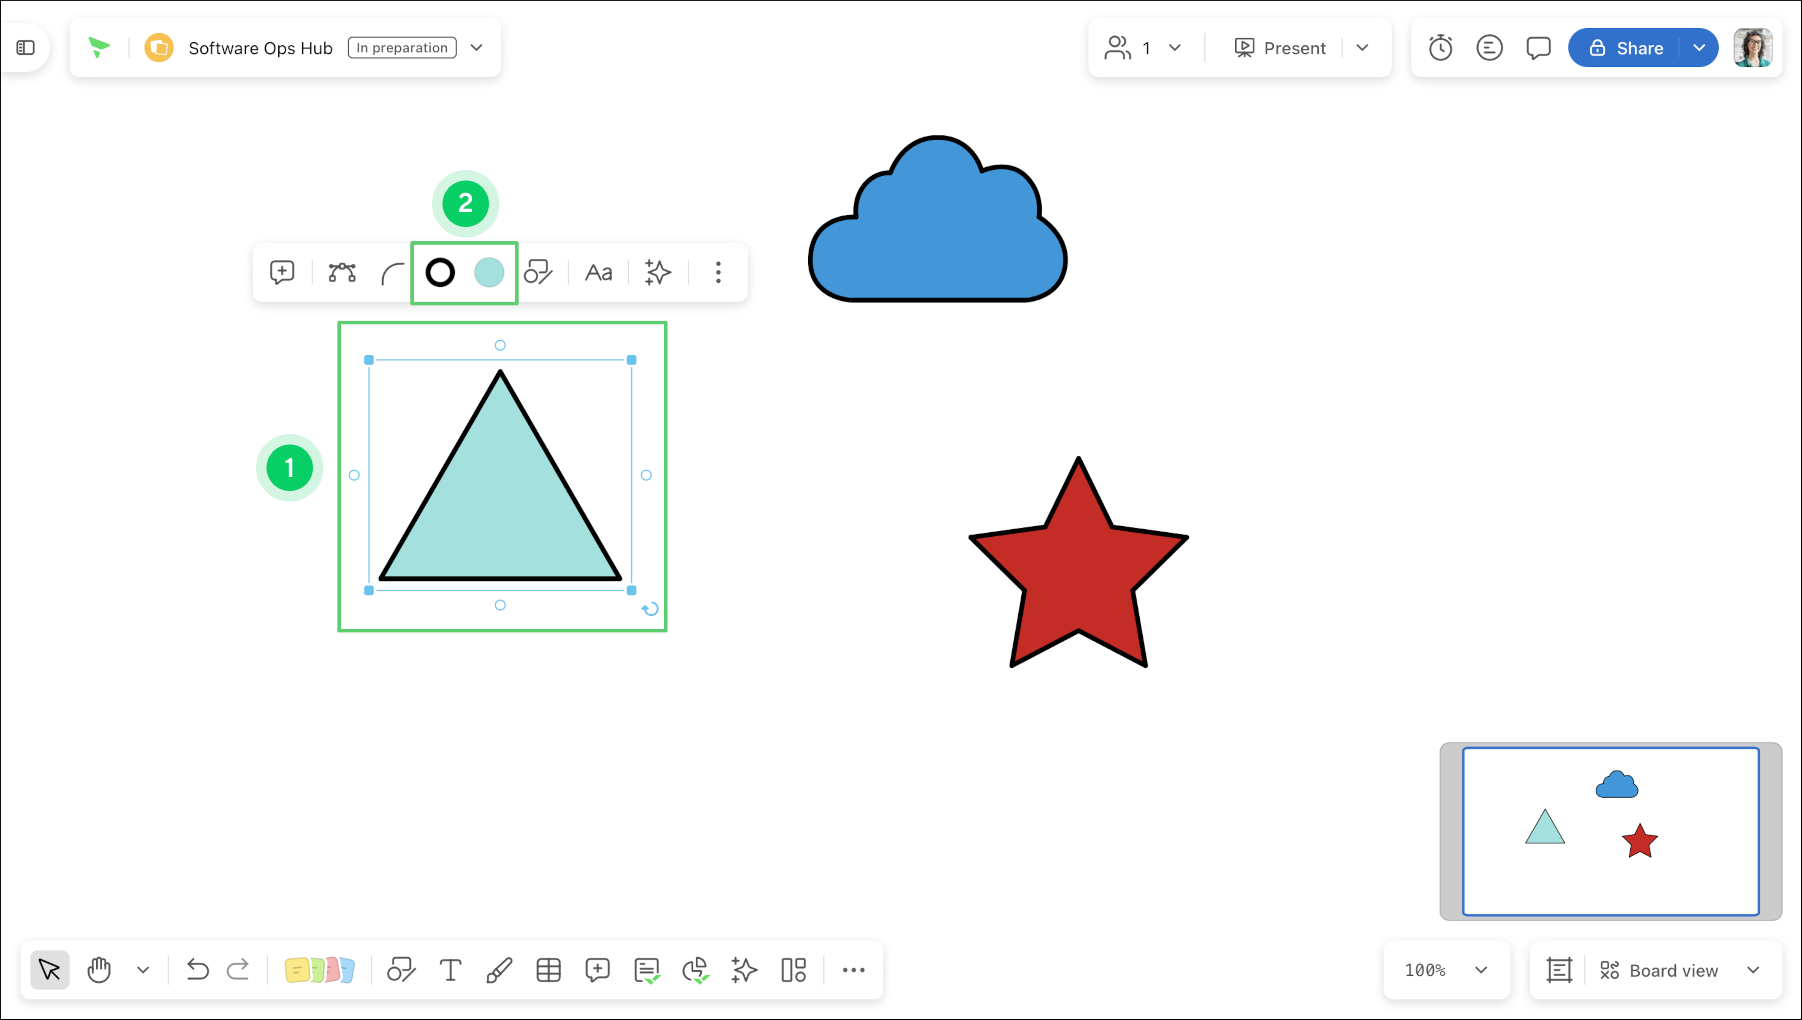
Task: Expand the cursor tool mode chevron
Action: click(143, 970)
